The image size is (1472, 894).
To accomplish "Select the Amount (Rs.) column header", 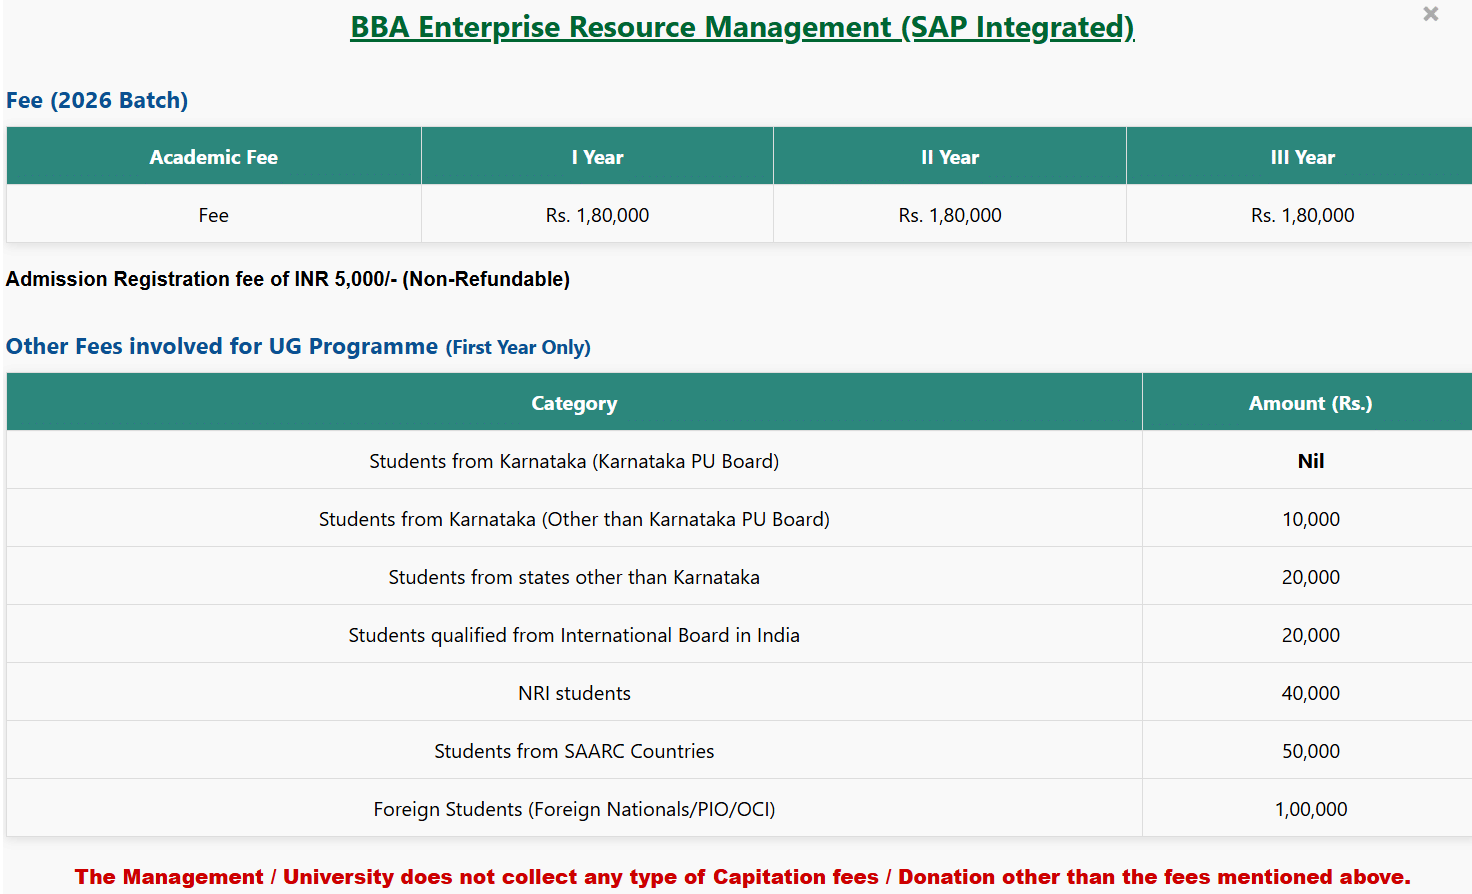I will click(1310, 403).
